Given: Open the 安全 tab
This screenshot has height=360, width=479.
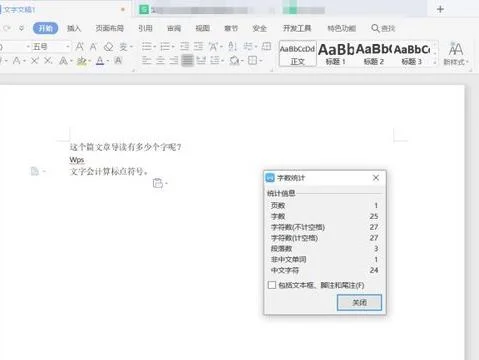Looking at the screenshot, I should tap(259, 28).
